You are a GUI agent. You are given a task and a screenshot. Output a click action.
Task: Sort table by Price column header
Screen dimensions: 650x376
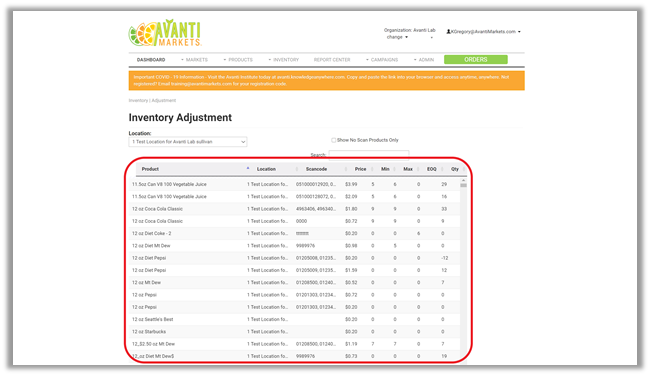(x=360, y=169)
